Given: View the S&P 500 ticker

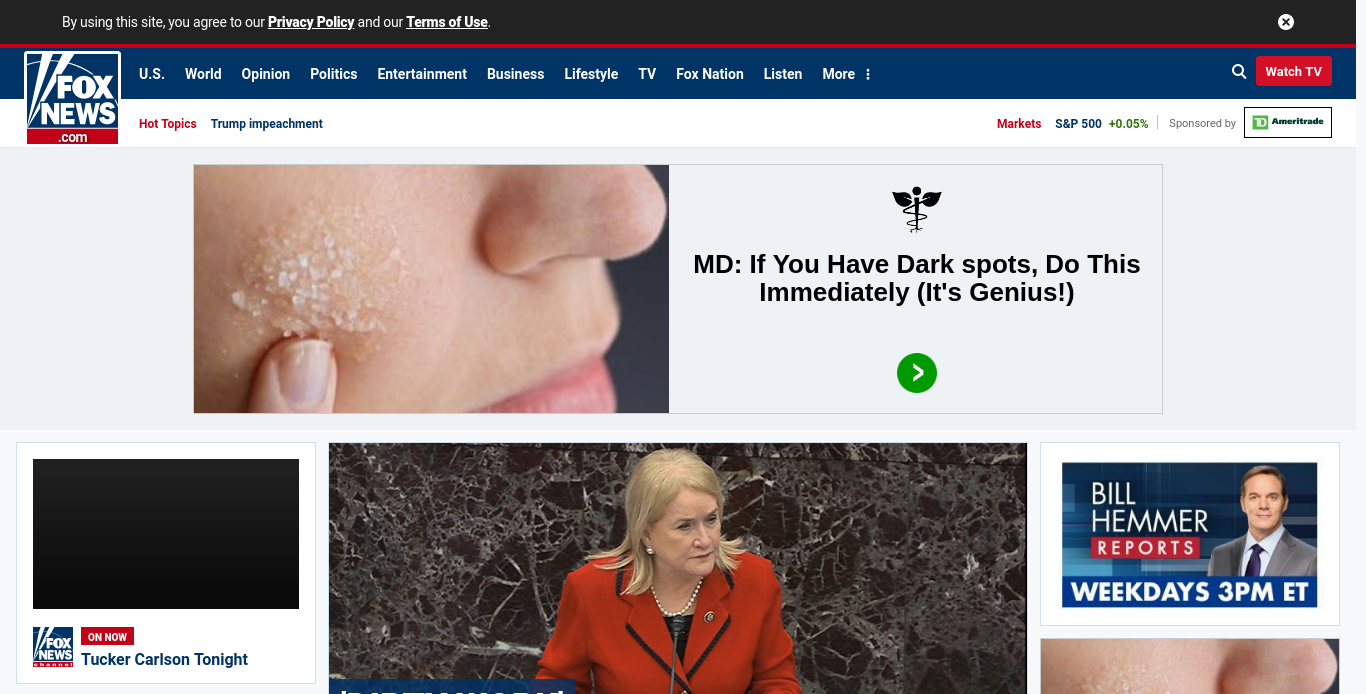Looking at the screenshot, I should click(1078, 124).
